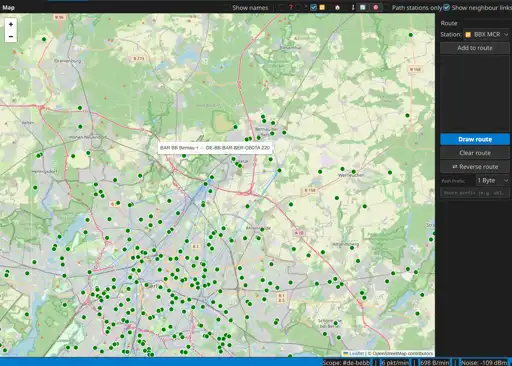This screenshot has height=366, width=512.
Task: Click the Clear route button
Action: pyautogui.click(x=475, y=153)
